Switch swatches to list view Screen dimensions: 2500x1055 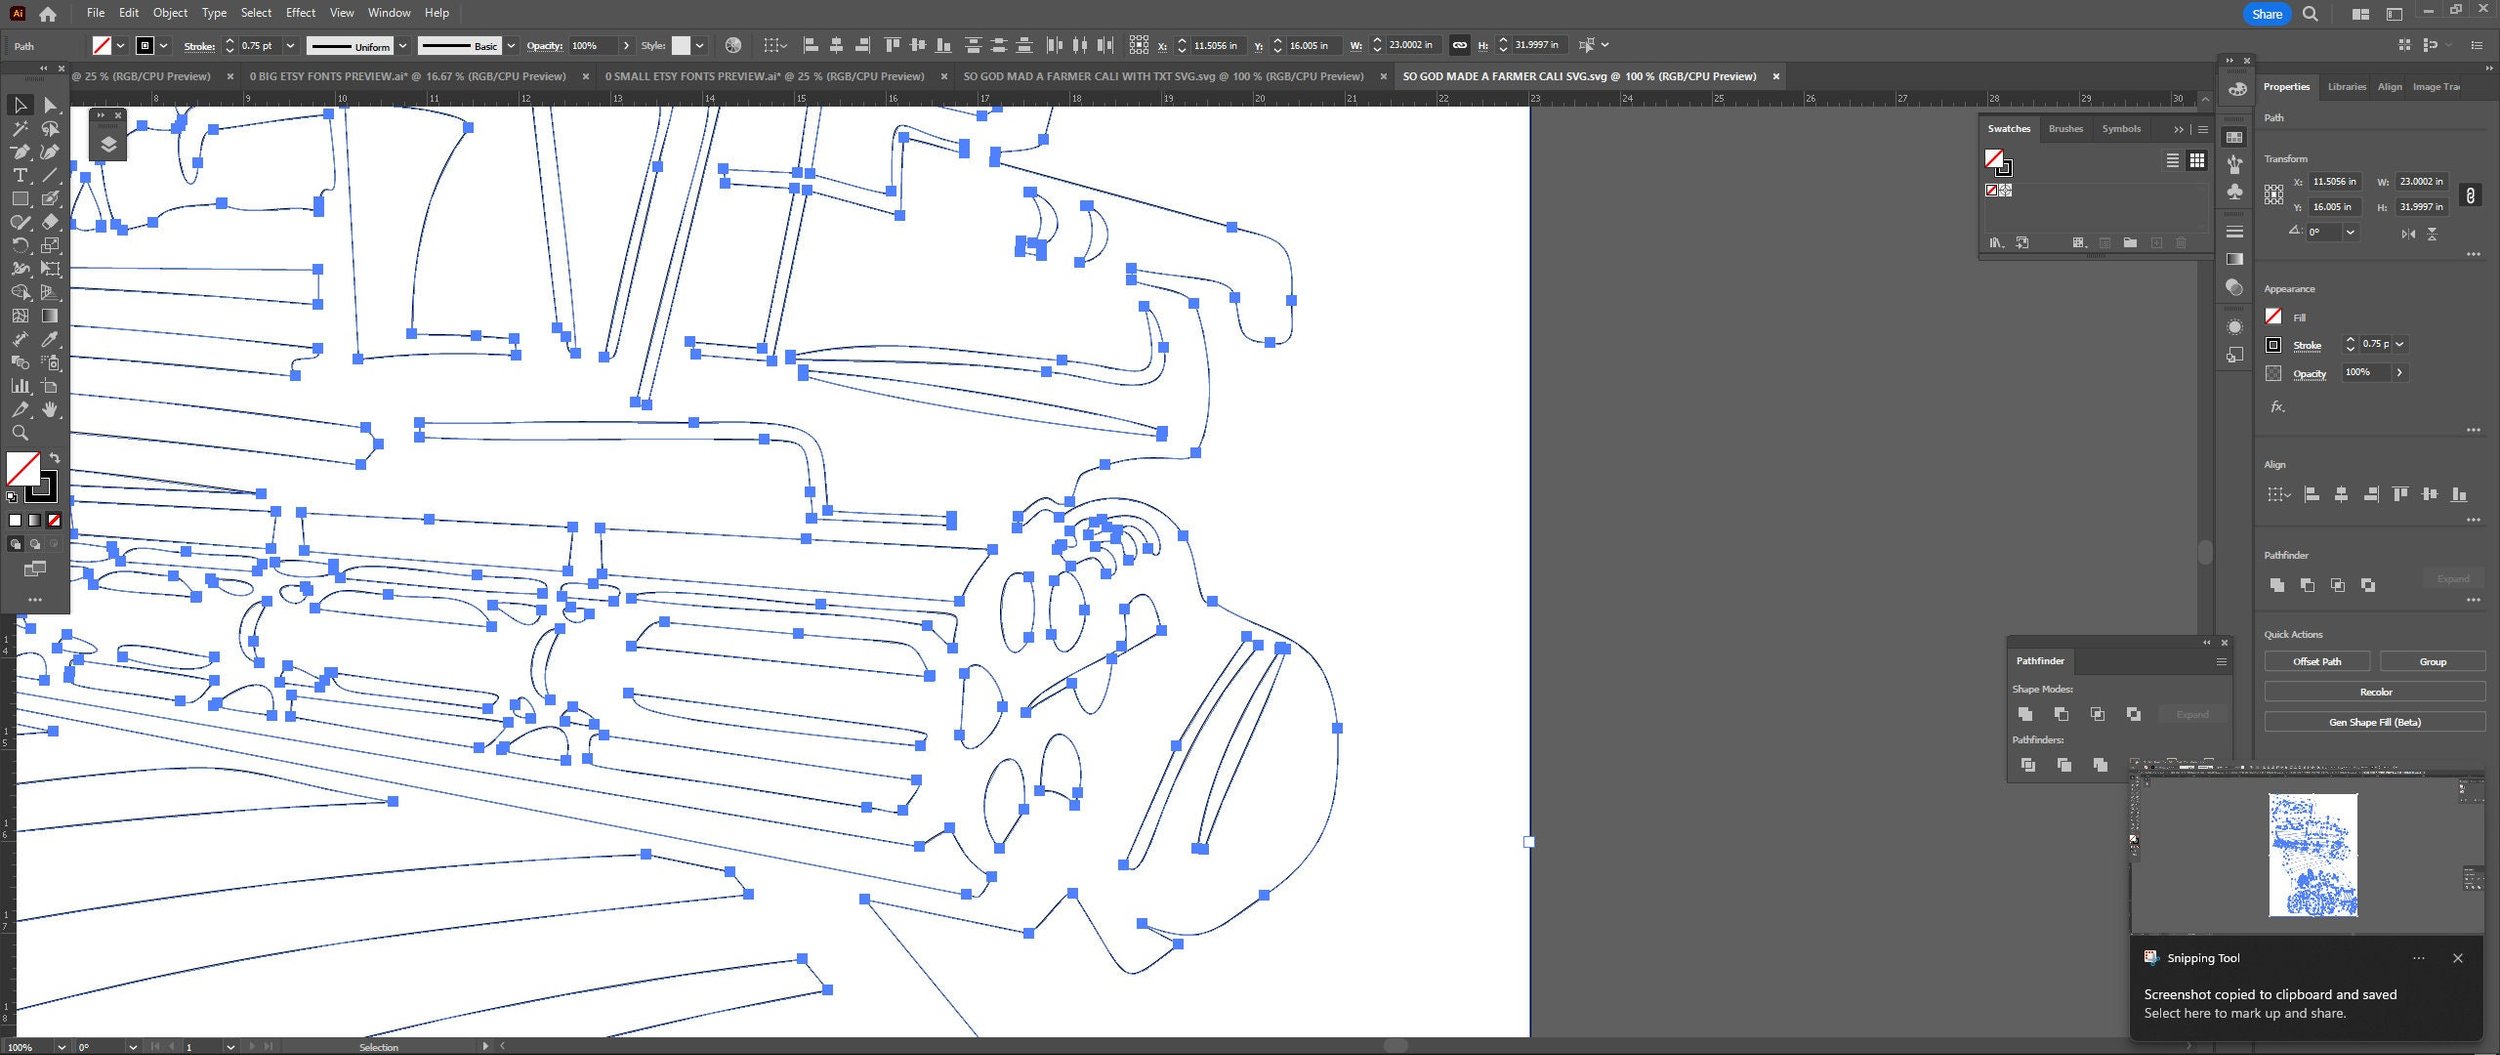pyautogui.click(x=2172, y=160)
